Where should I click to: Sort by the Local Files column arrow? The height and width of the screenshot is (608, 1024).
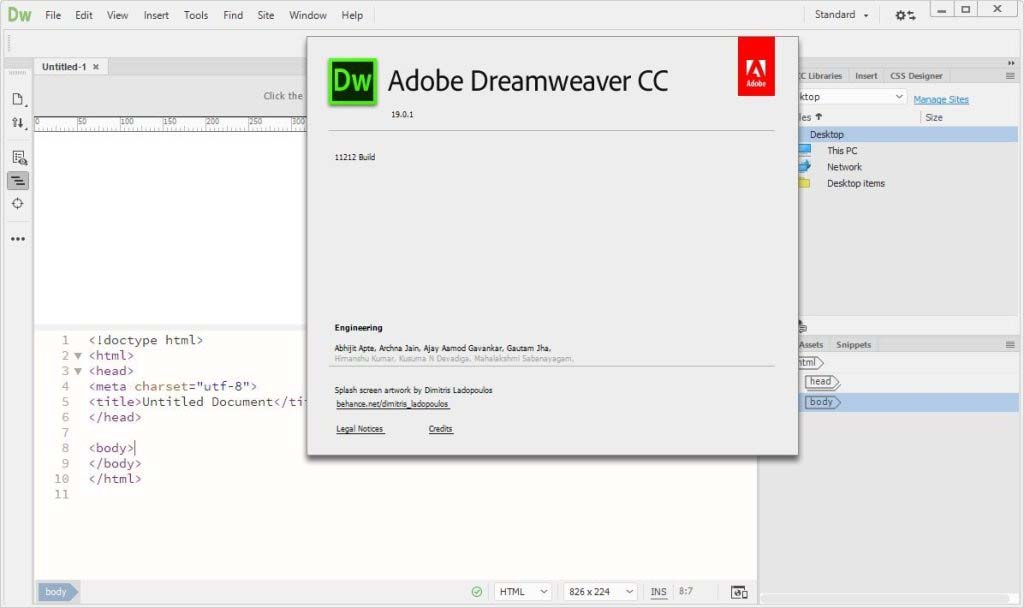(818, 117)
